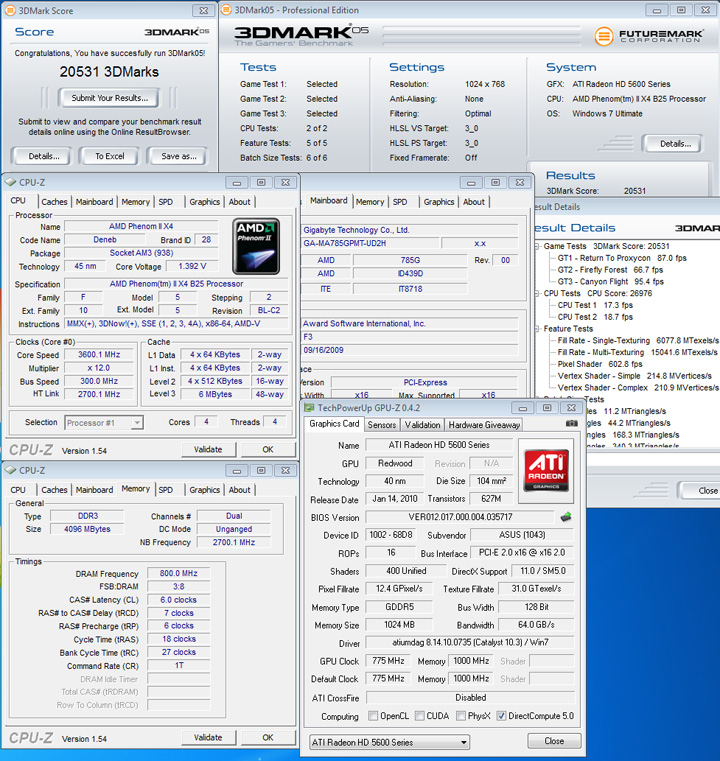Open Mainboard tab in upper CPU-Z
Image resolution: width=720 pixels, height=761 pixels.
[94, 202]
